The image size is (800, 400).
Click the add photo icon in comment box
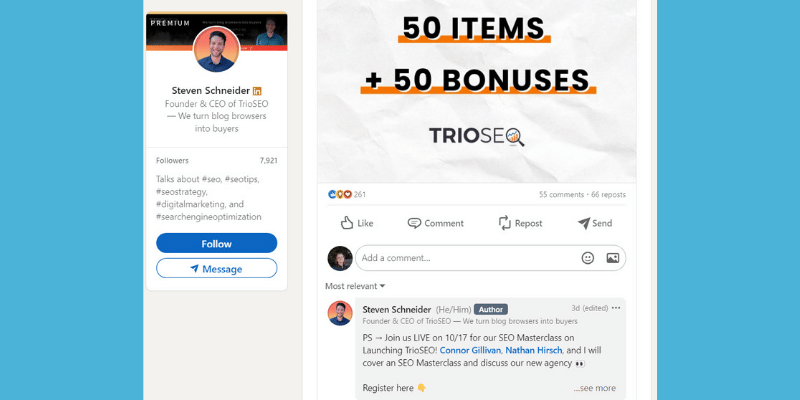click(x=613, y=258)
